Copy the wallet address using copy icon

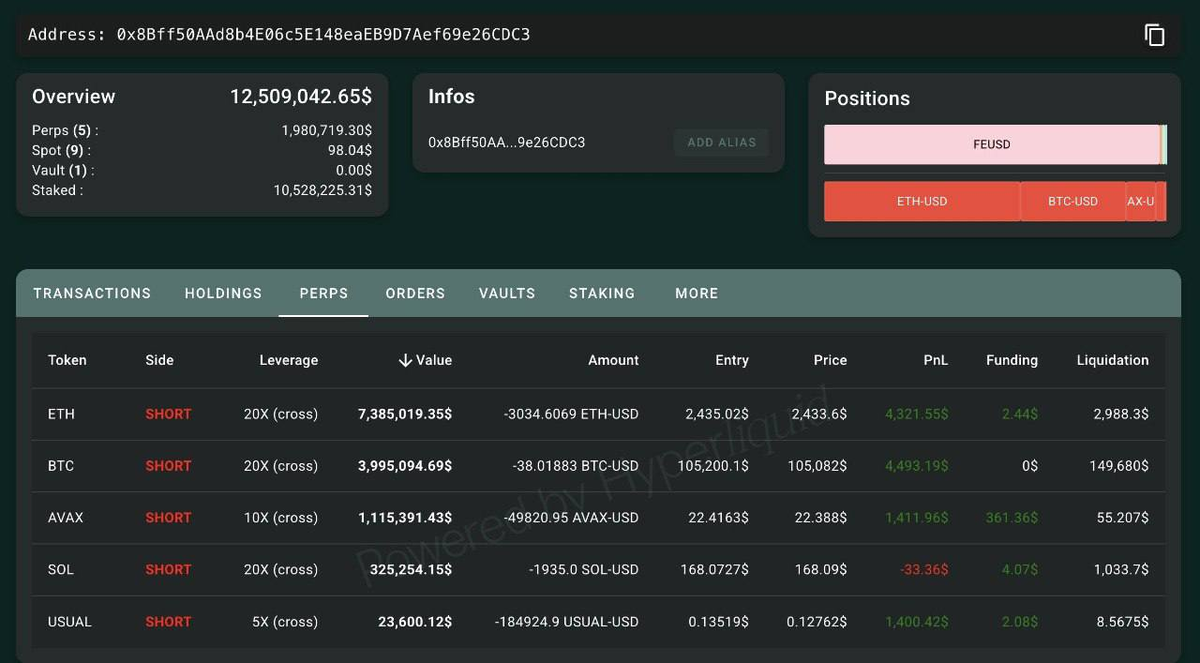(1155, 34)
